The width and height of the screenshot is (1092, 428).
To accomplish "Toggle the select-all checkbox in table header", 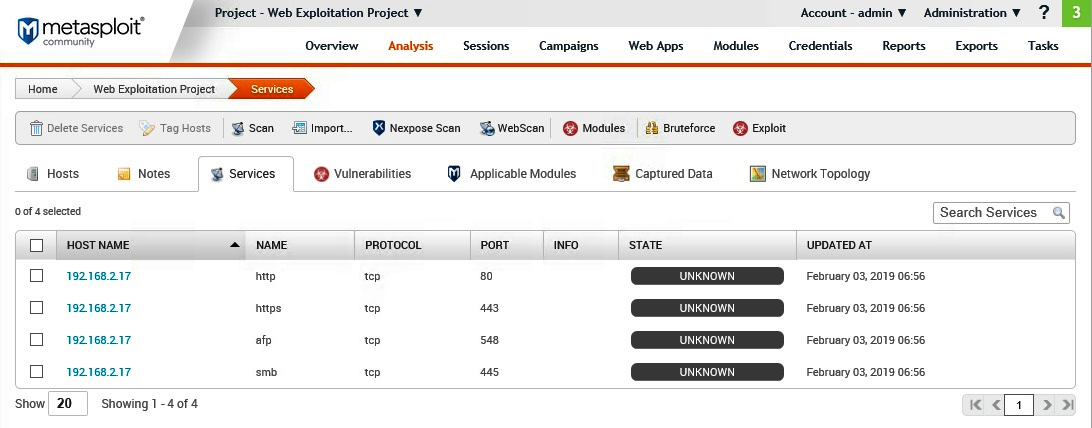I will 37,245.
